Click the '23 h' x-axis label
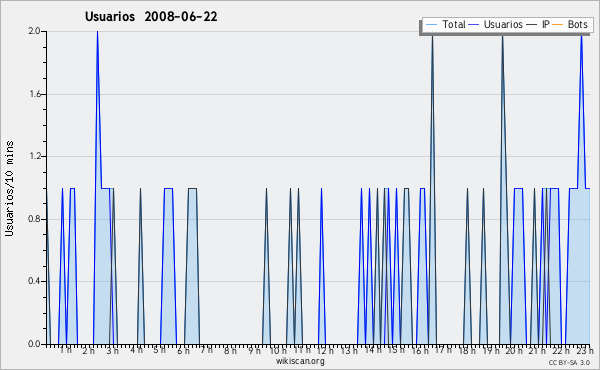The width and height of the screenshot is (600, 370). tap(585, 350)
